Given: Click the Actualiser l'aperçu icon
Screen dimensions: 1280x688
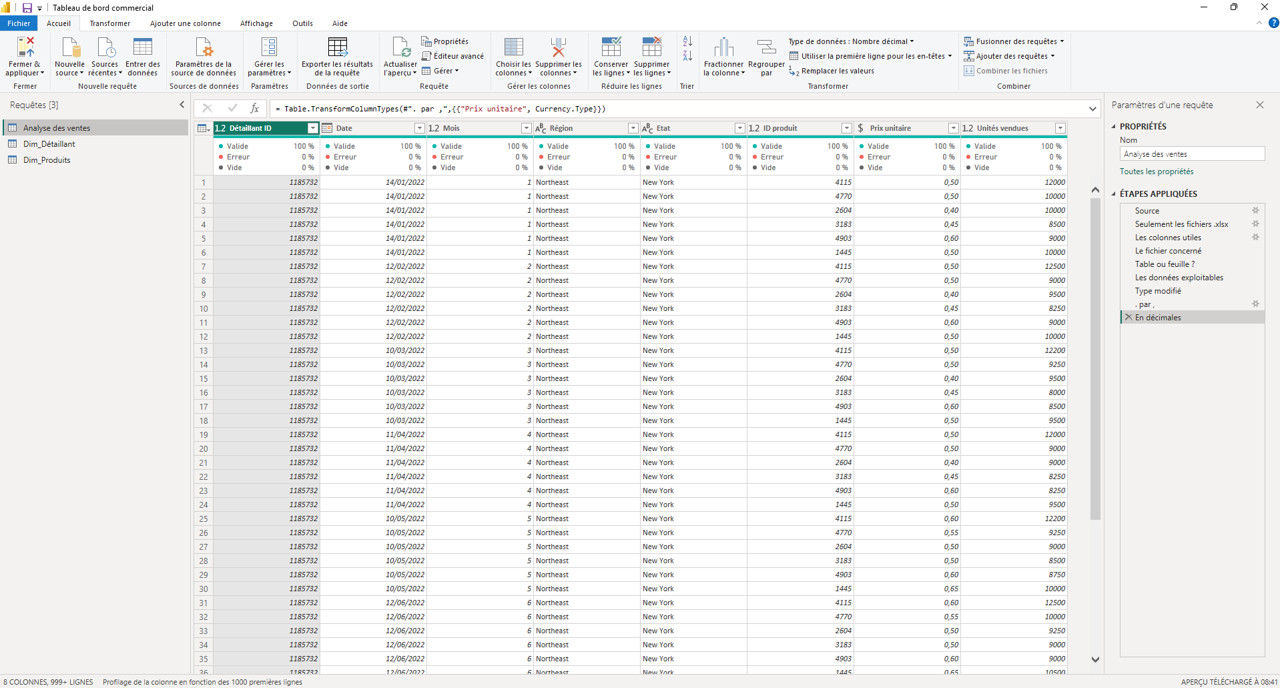Looking at the screenshot, I should point(400,48).
